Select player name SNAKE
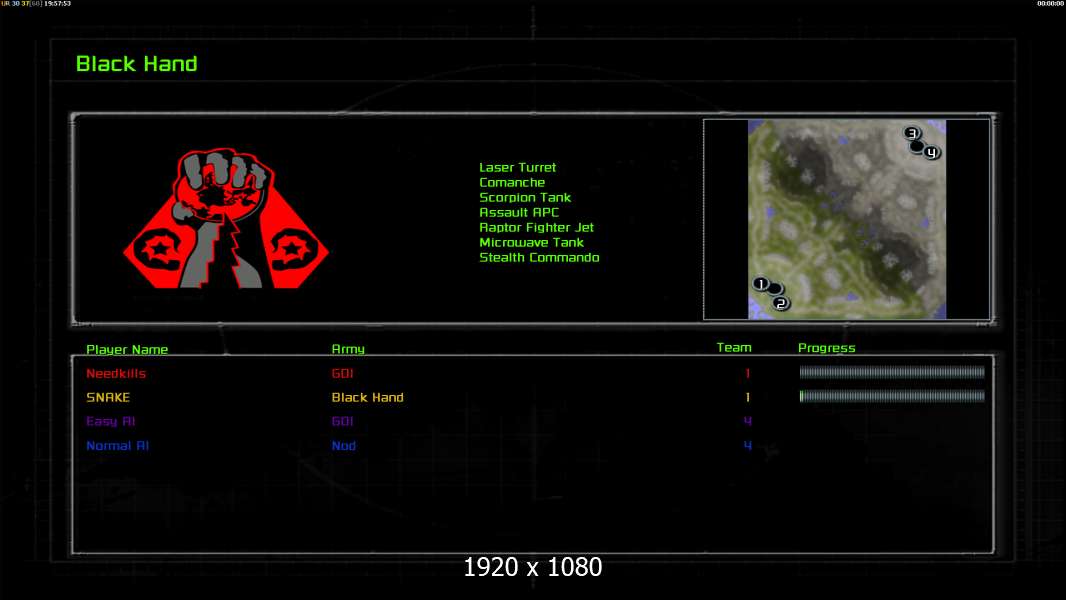This screenshot has height=600, width=1066. pyautogui.click(x=107, y=397)
